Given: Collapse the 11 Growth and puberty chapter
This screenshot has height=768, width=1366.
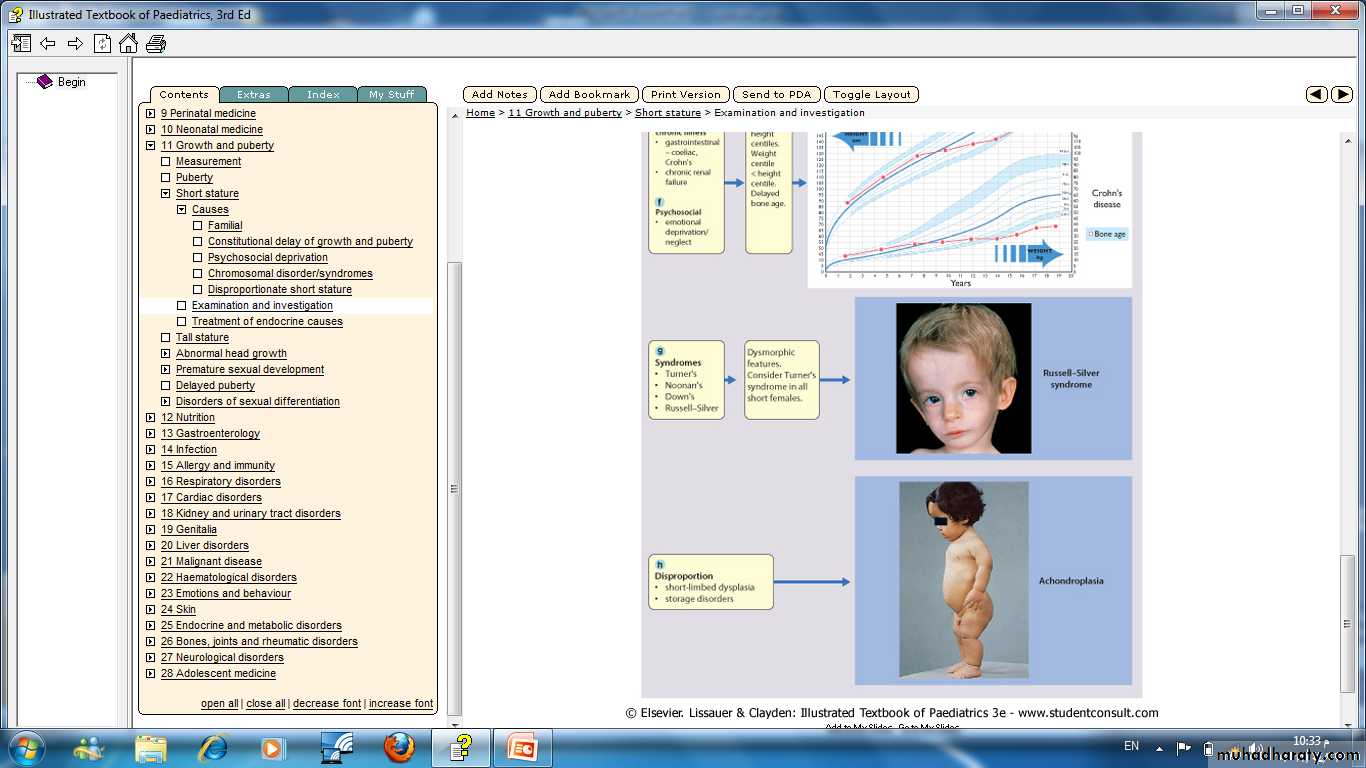Looking at the screenshot, I should pos(150,146).
